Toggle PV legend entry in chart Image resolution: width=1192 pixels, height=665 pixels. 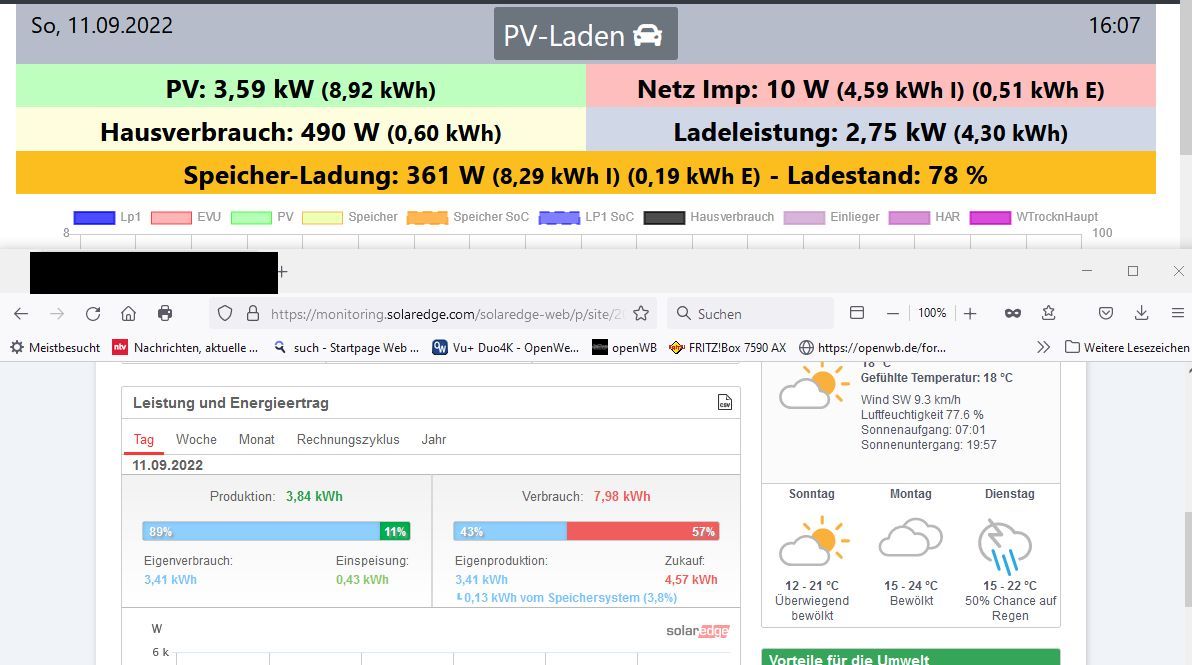coord(262,217)
